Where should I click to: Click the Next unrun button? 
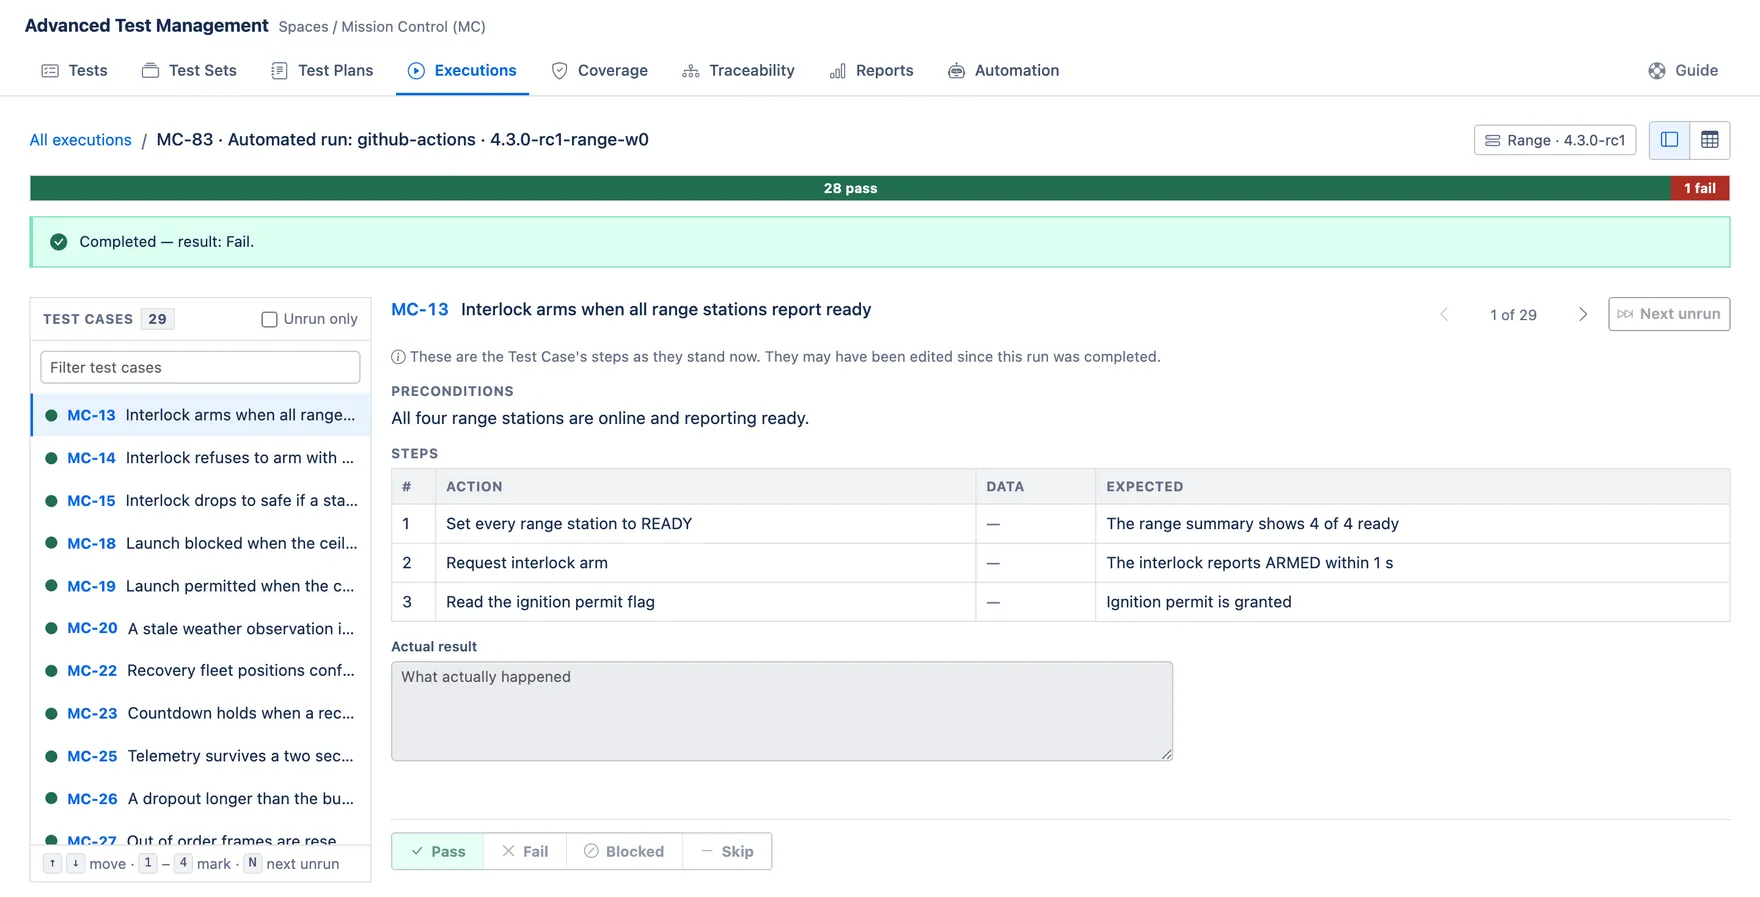[1669, 314]
